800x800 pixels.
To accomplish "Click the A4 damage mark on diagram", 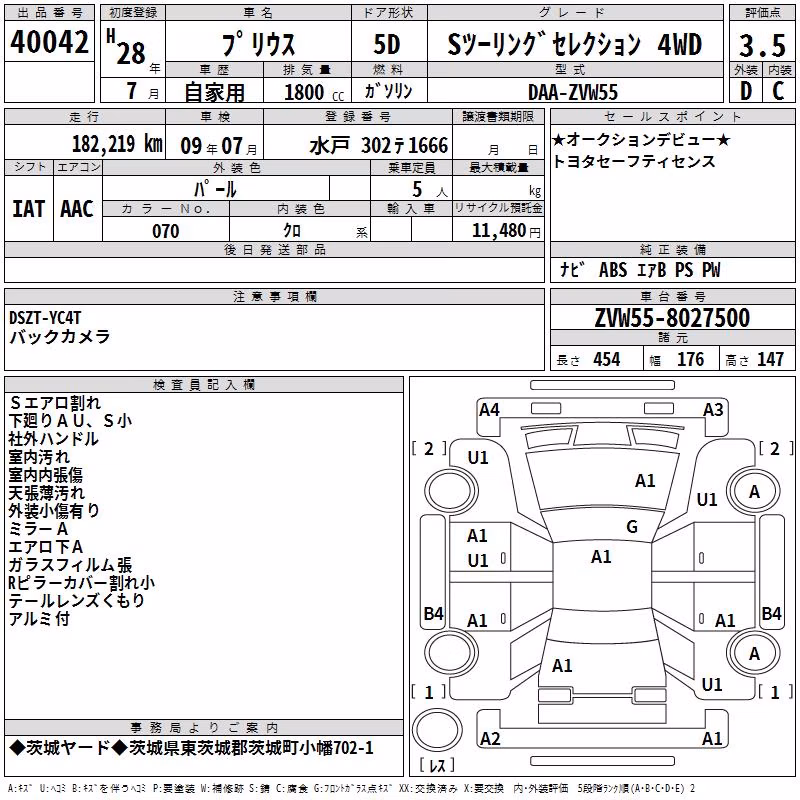I will pyautogui.click(x=489, y=410).
